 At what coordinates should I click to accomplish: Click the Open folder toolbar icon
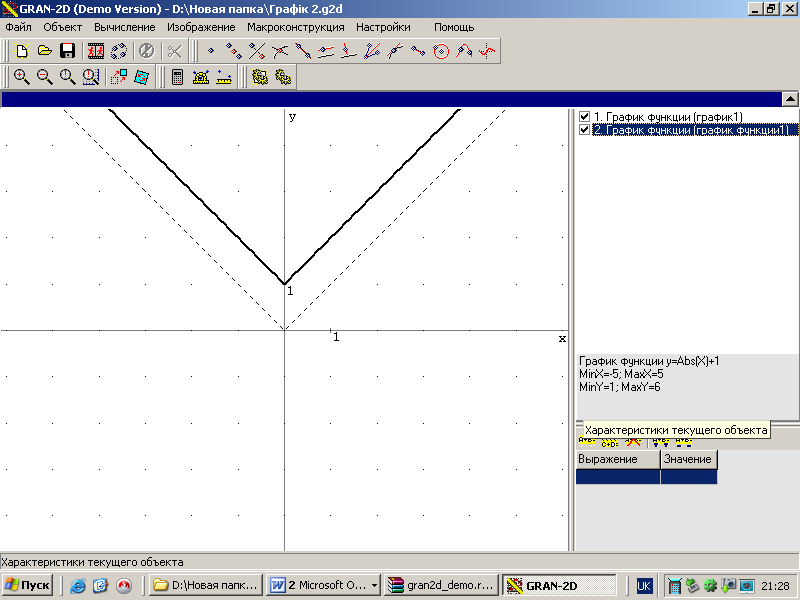45,51
